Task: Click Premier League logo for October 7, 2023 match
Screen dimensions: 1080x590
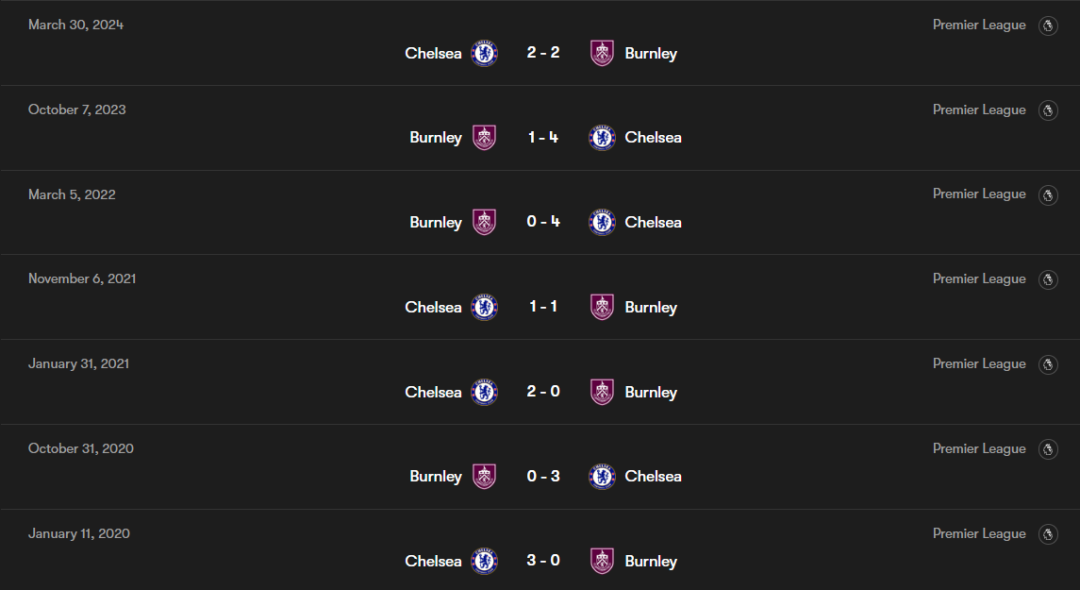Action: (1048, 110)
